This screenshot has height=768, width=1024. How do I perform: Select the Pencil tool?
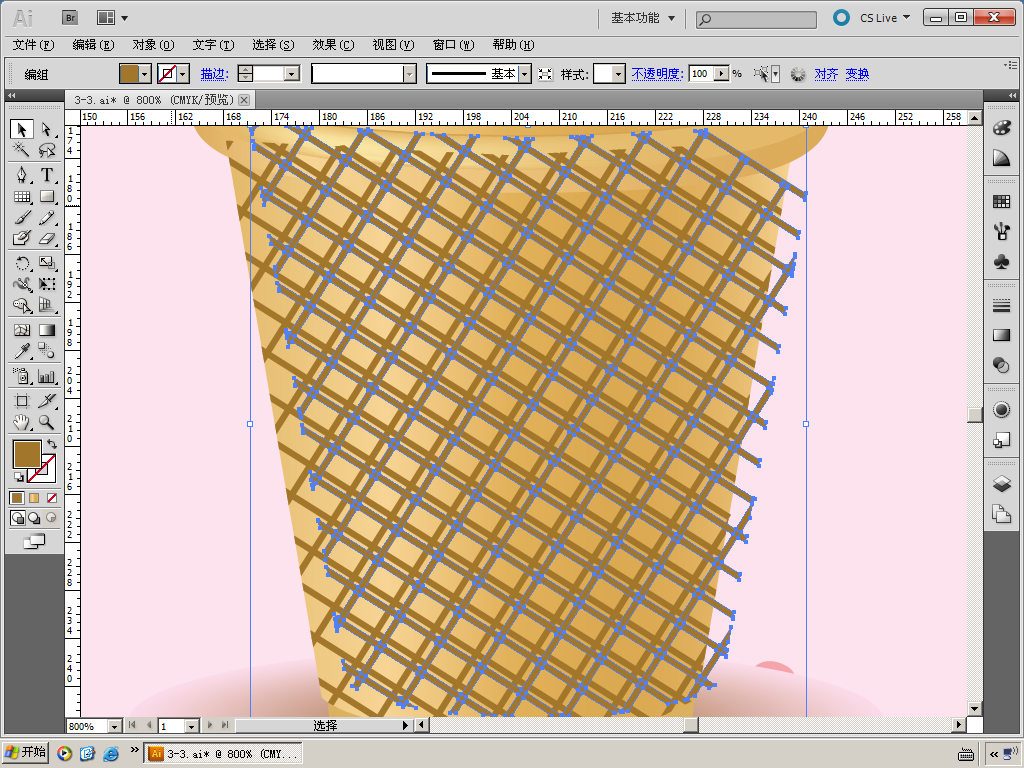coord(46,217)
